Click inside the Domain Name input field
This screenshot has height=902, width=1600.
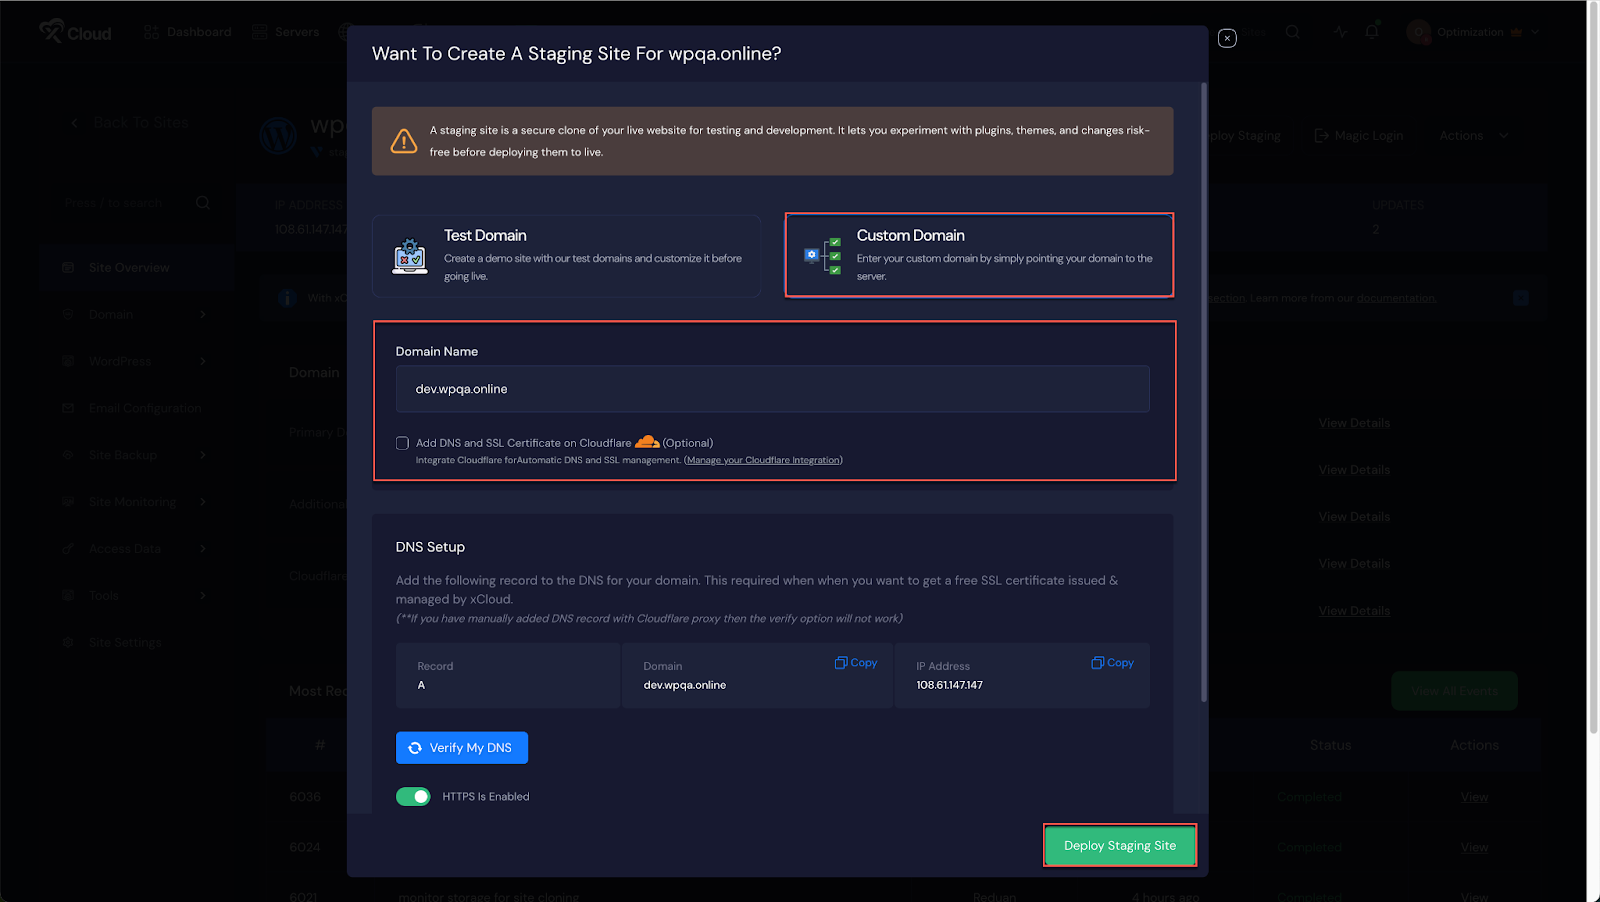(772, 389)
